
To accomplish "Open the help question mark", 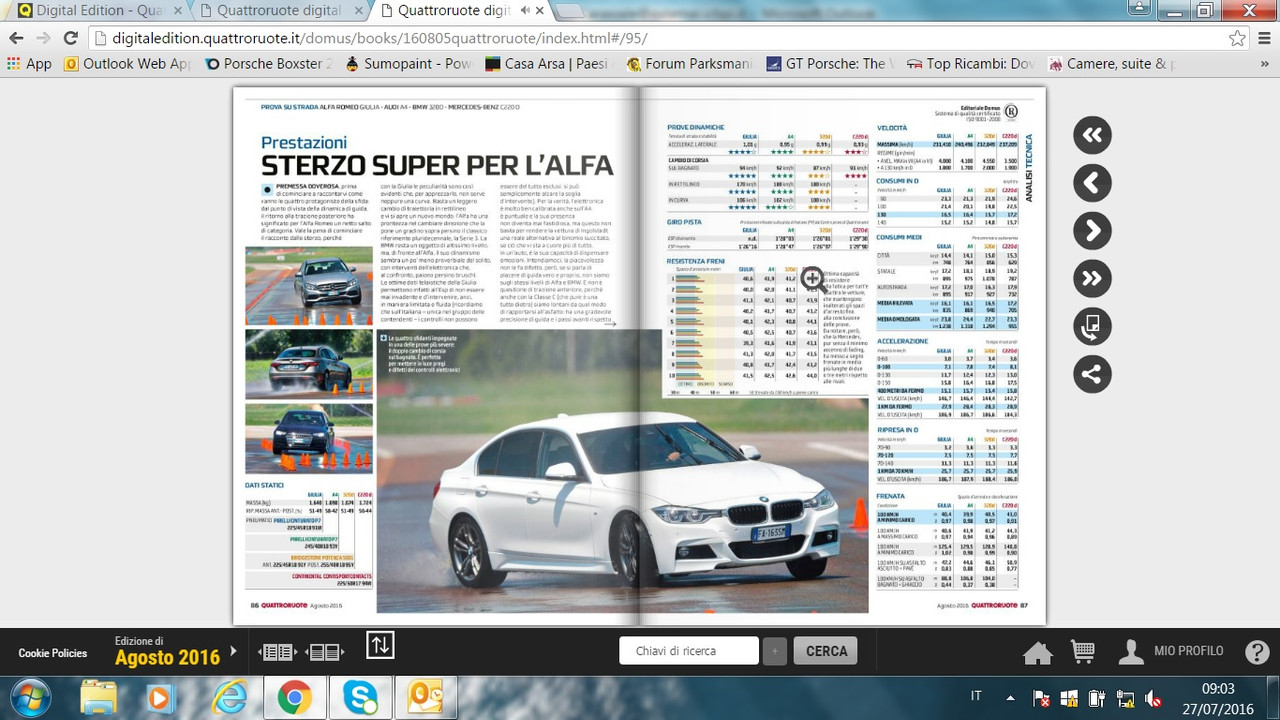I will [1257, 652].
